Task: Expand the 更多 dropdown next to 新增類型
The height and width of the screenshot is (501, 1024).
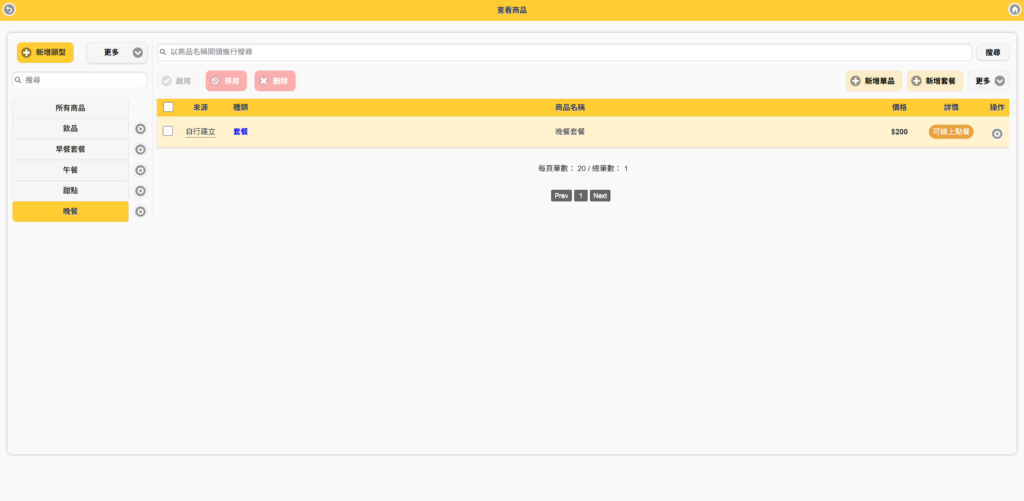Action: (x=117, y=53)
